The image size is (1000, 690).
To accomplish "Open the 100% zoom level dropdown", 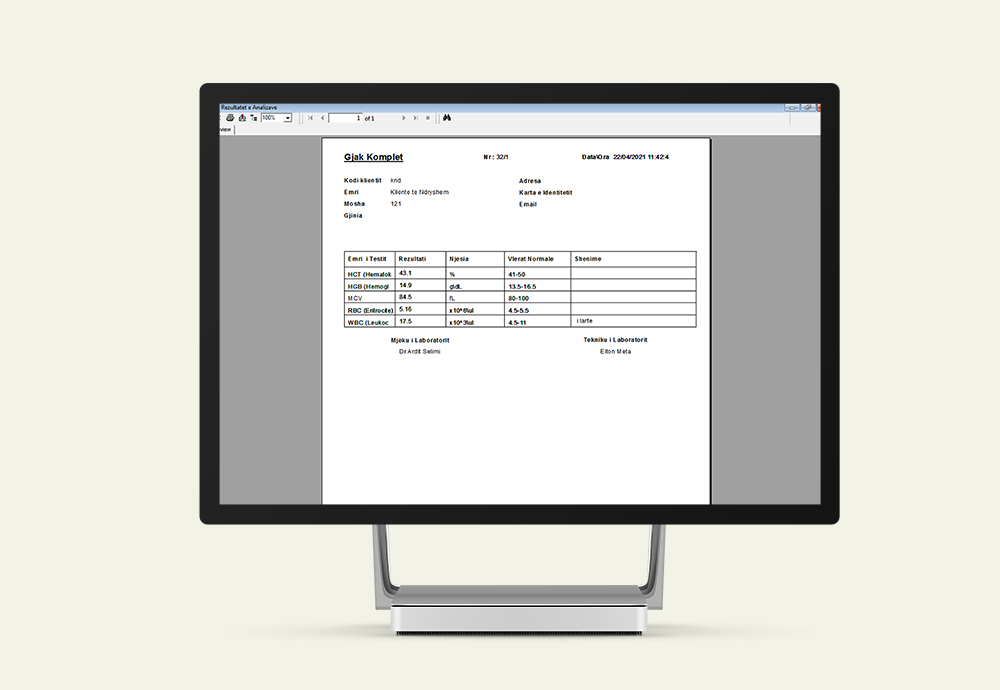I will coord(288,118).
